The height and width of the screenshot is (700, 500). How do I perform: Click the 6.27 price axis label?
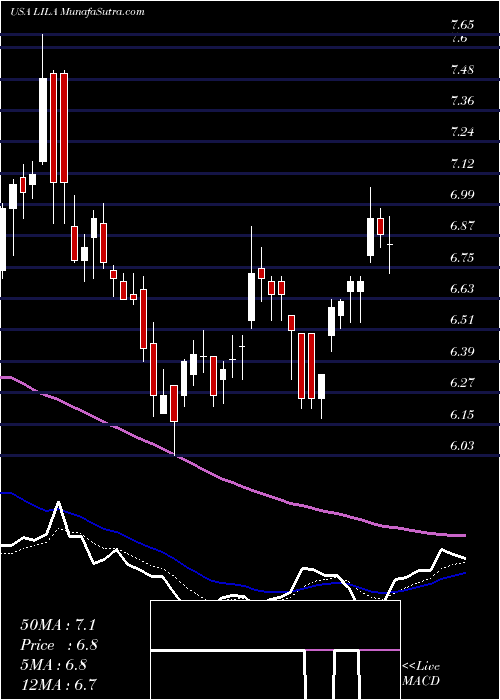(462, 383)
